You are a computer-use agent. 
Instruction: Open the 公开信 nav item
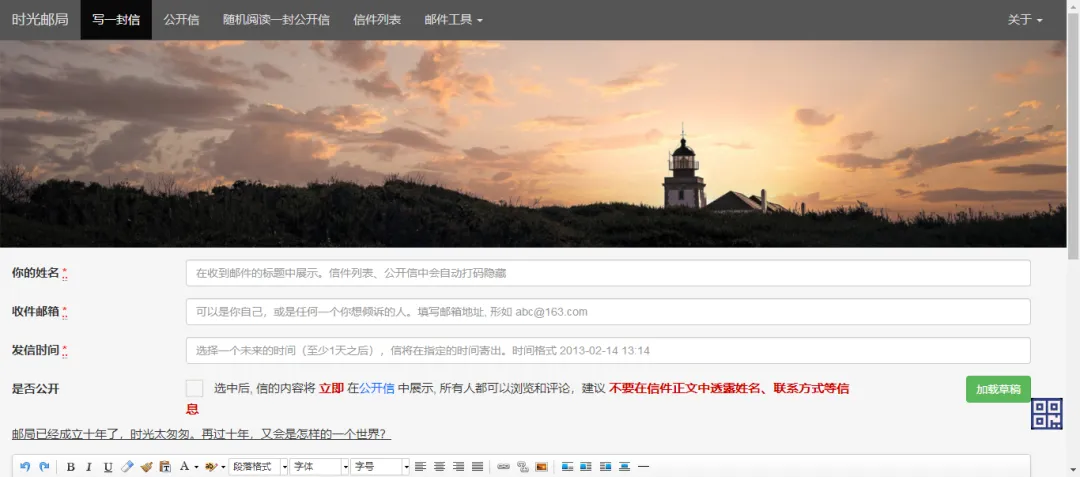[x=181, y=20]
